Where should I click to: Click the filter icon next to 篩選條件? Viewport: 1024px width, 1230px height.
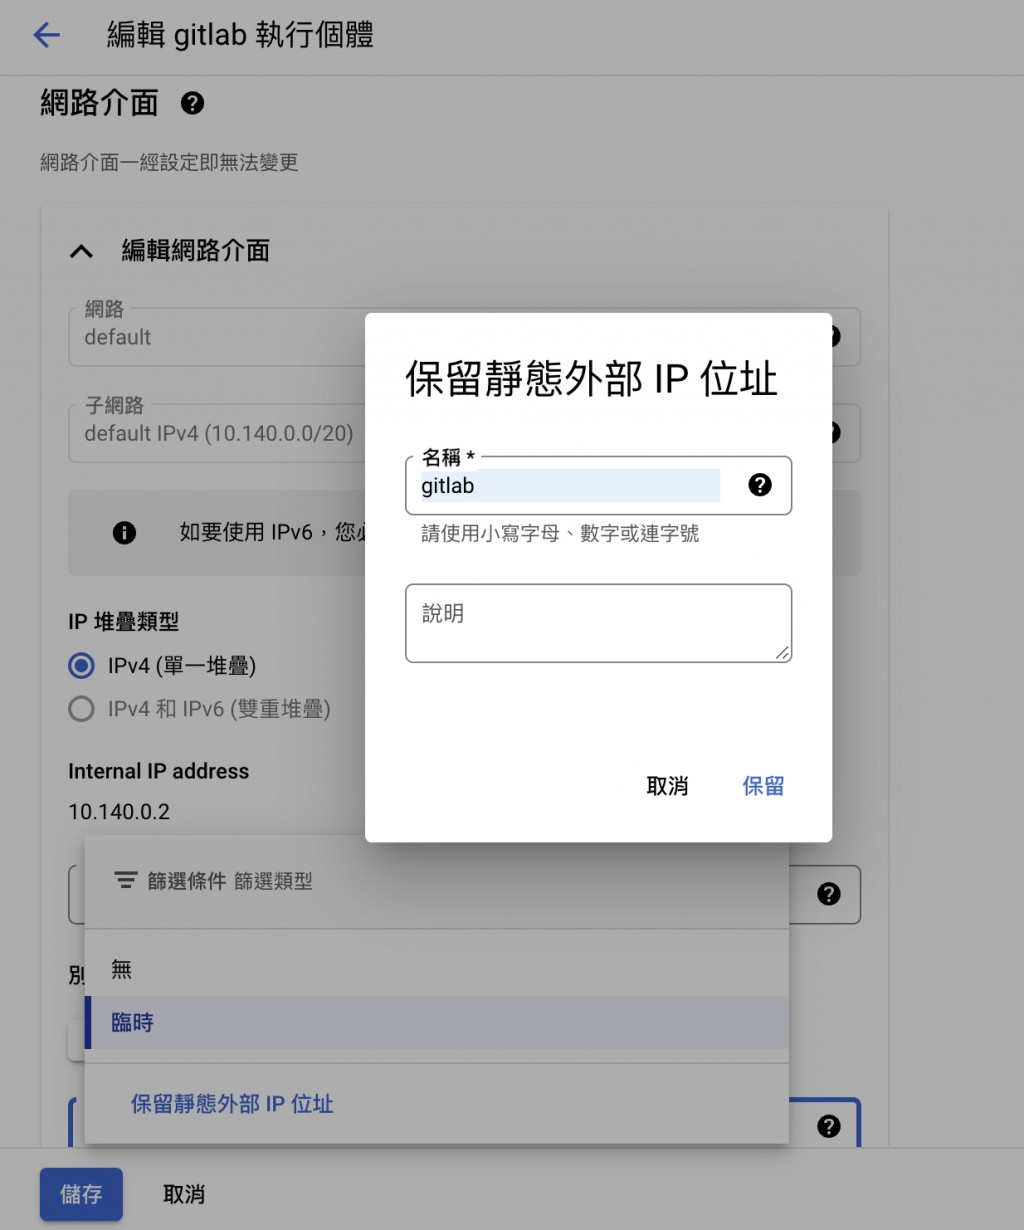coord(126,881)
